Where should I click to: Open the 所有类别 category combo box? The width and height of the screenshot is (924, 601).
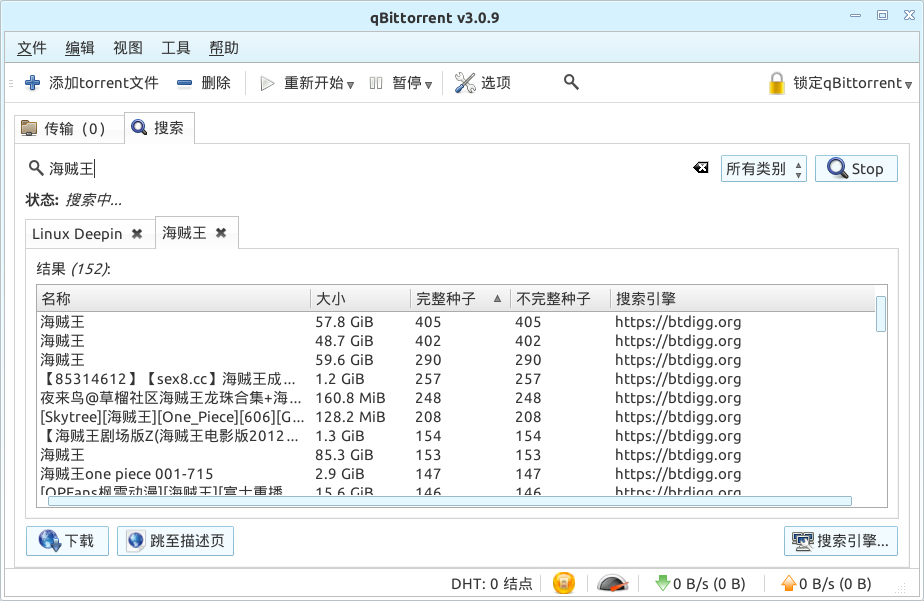click(x=764, y=169)
